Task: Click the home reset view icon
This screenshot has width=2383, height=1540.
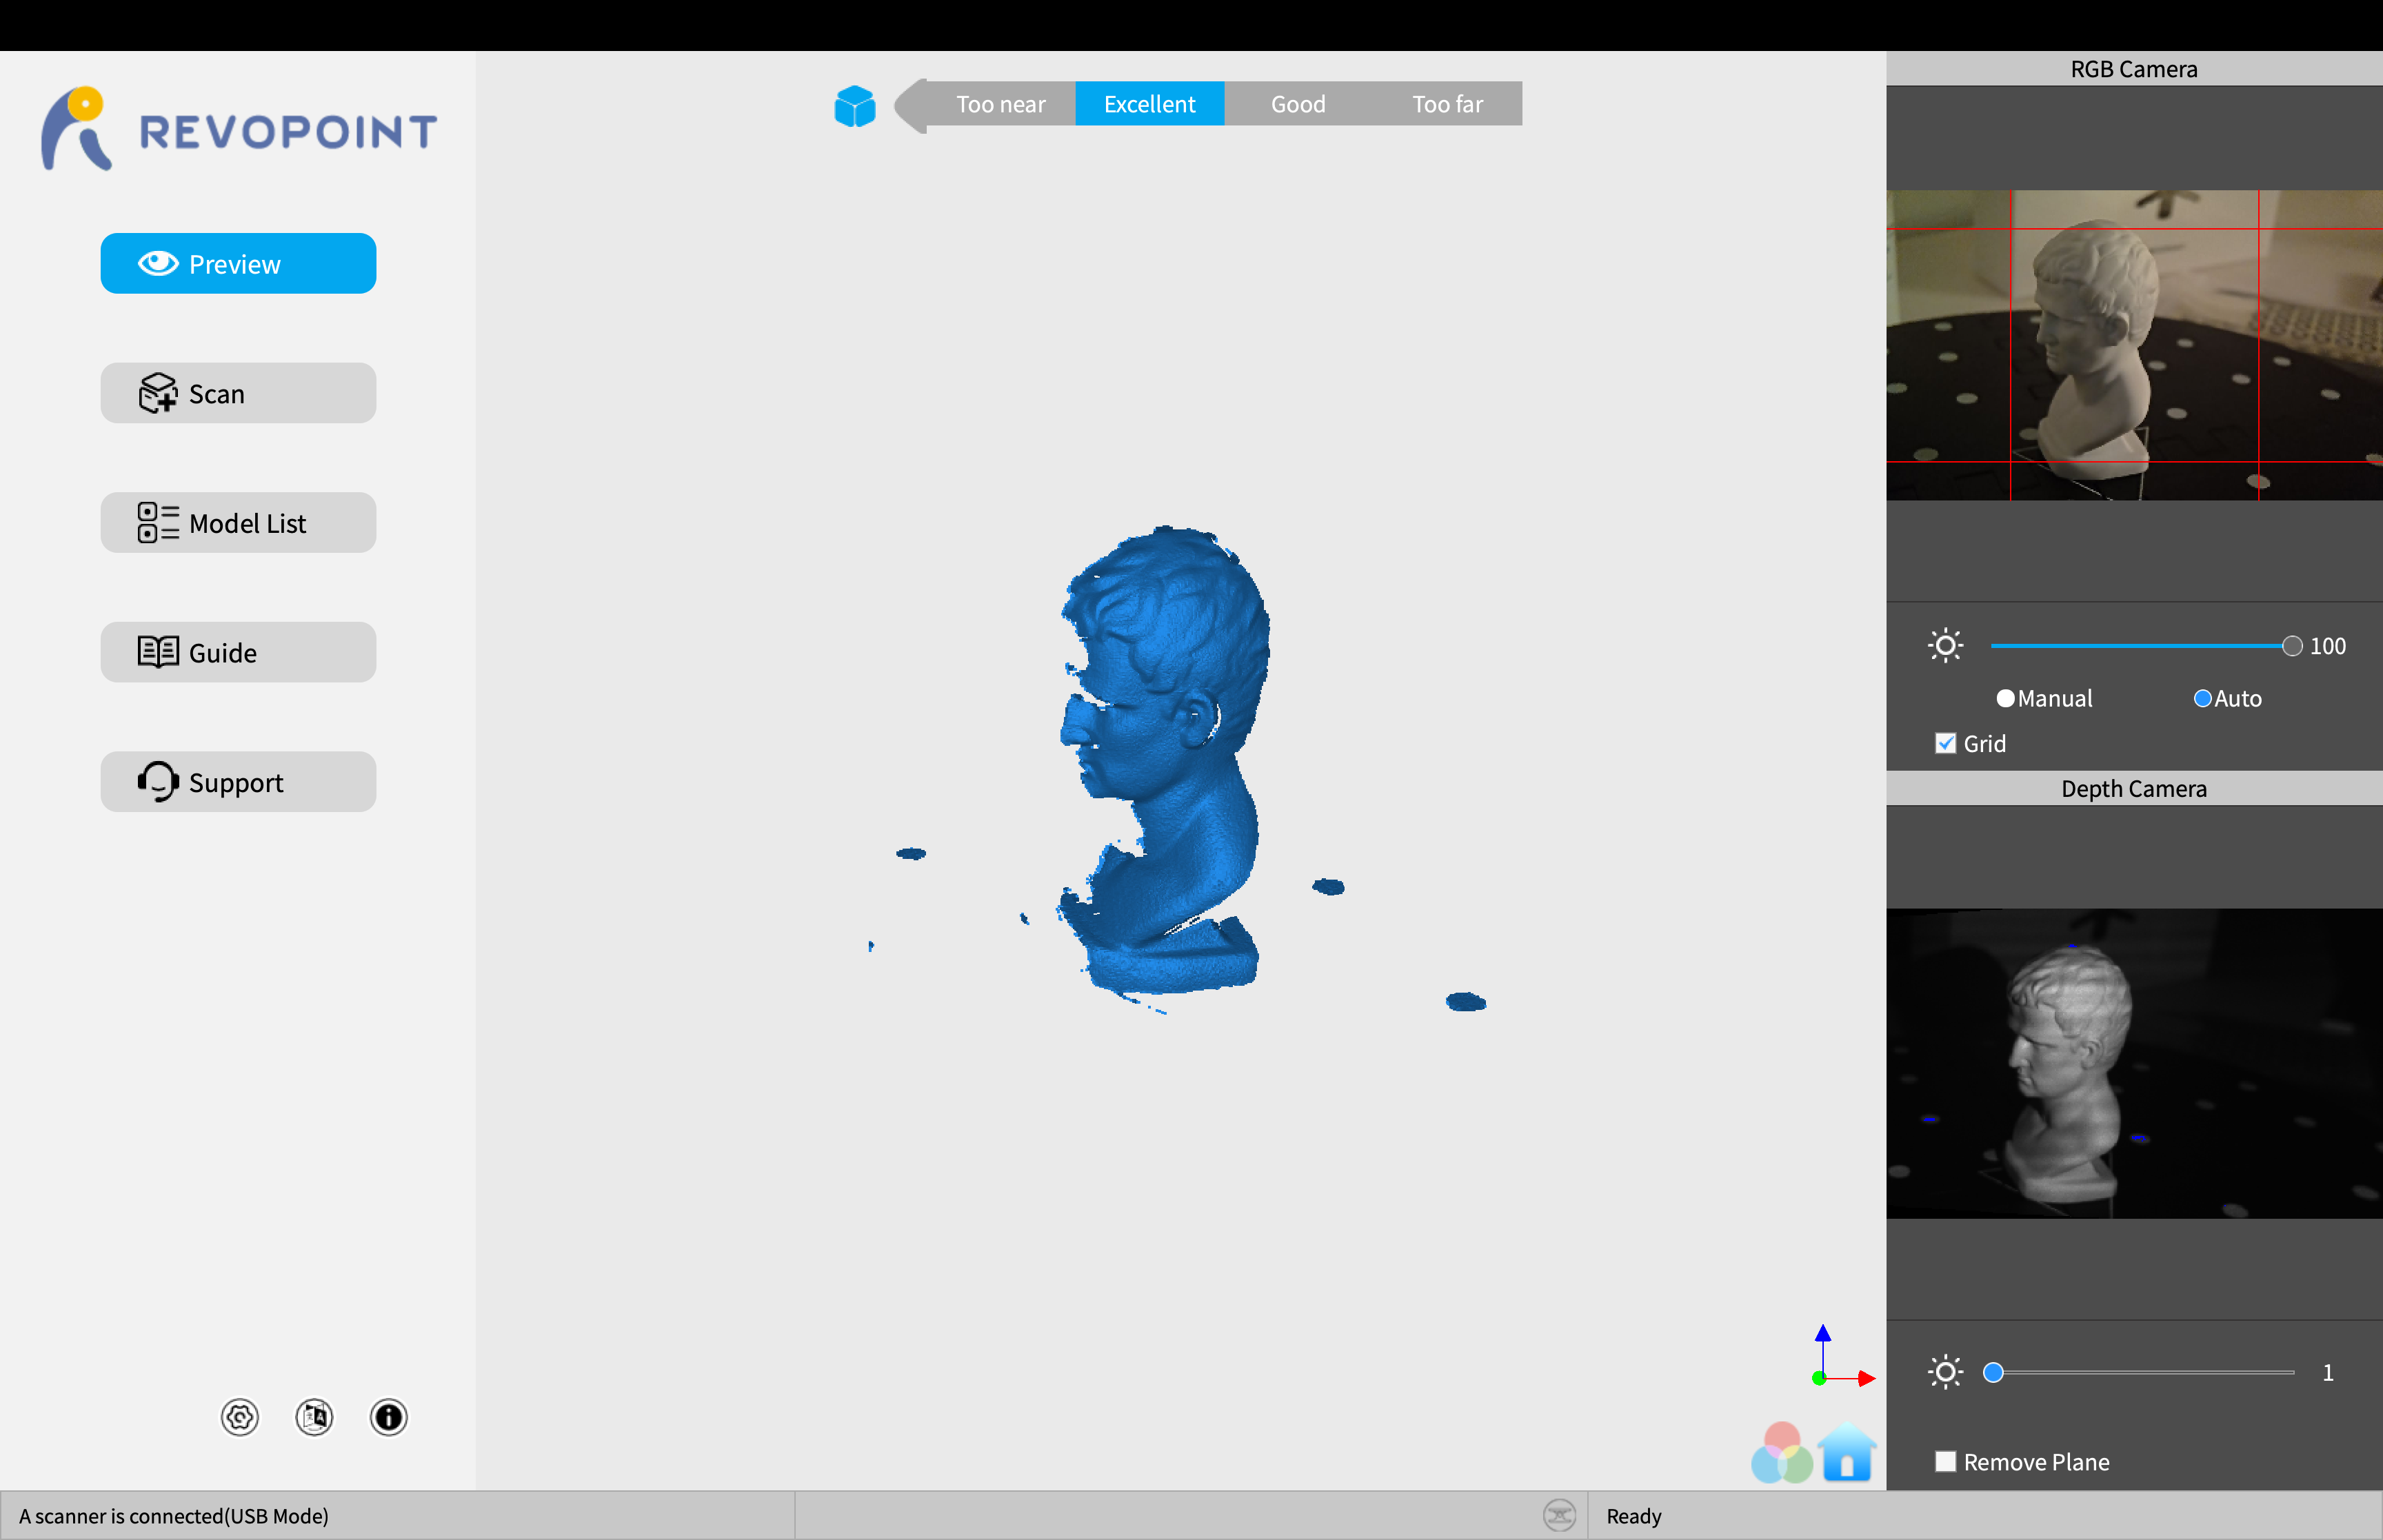Action: 1846,1455
